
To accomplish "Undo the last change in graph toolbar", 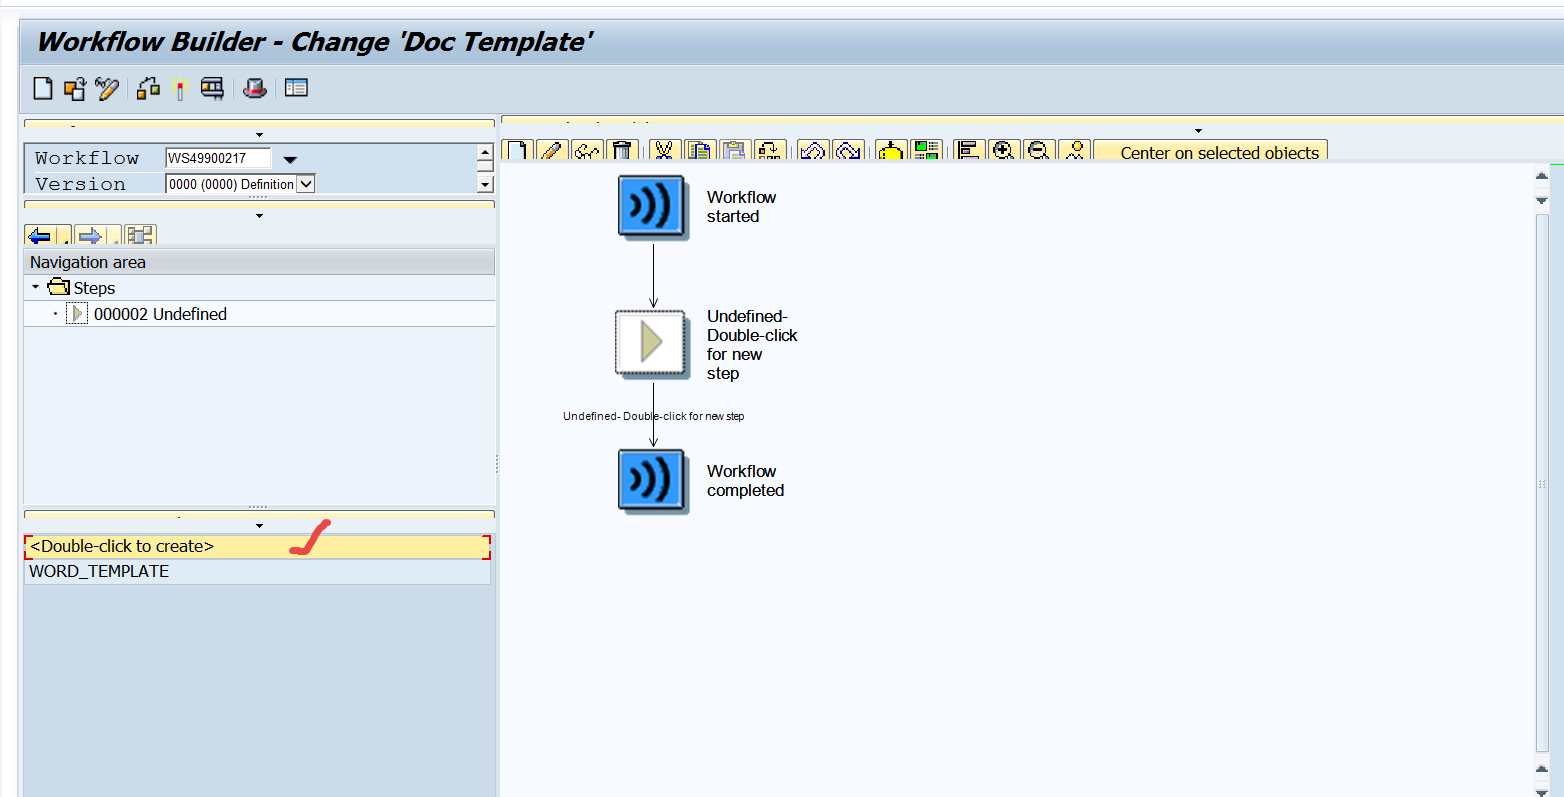I will [x=813, y=151].
